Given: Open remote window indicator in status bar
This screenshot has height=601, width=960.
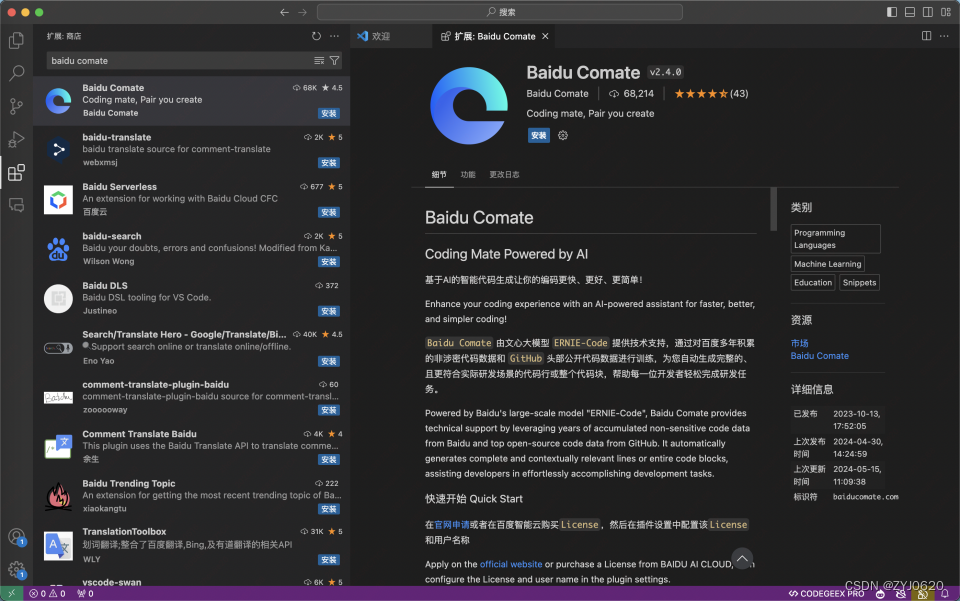Looking at the screenshot, I should 12,594.
